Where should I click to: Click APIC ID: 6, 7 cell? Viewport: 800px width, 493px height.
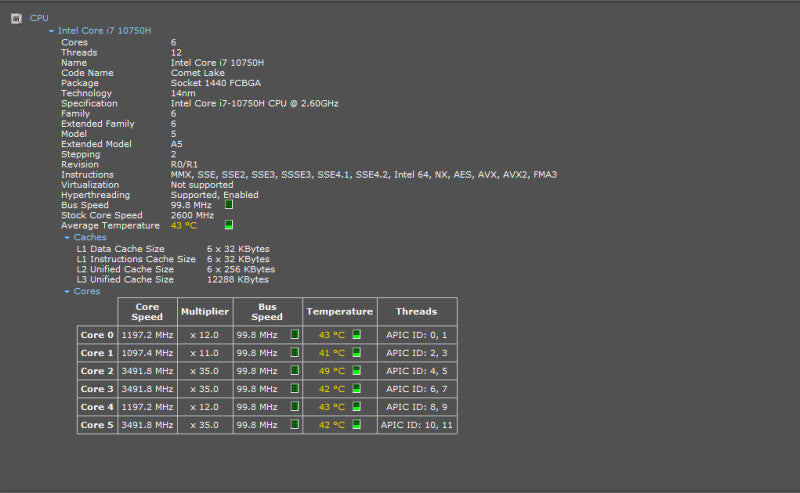416,389
